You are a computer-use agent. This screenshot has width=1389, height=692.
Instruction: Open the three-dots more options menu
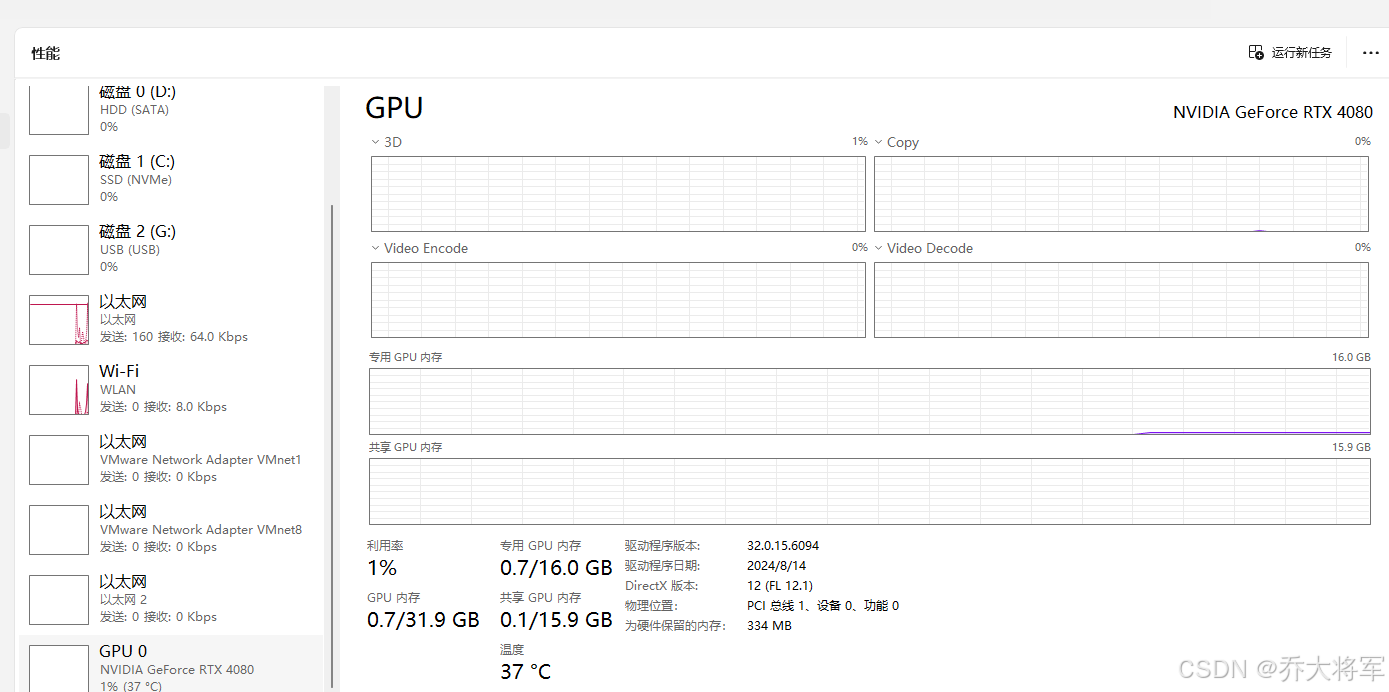[1370, 53]
